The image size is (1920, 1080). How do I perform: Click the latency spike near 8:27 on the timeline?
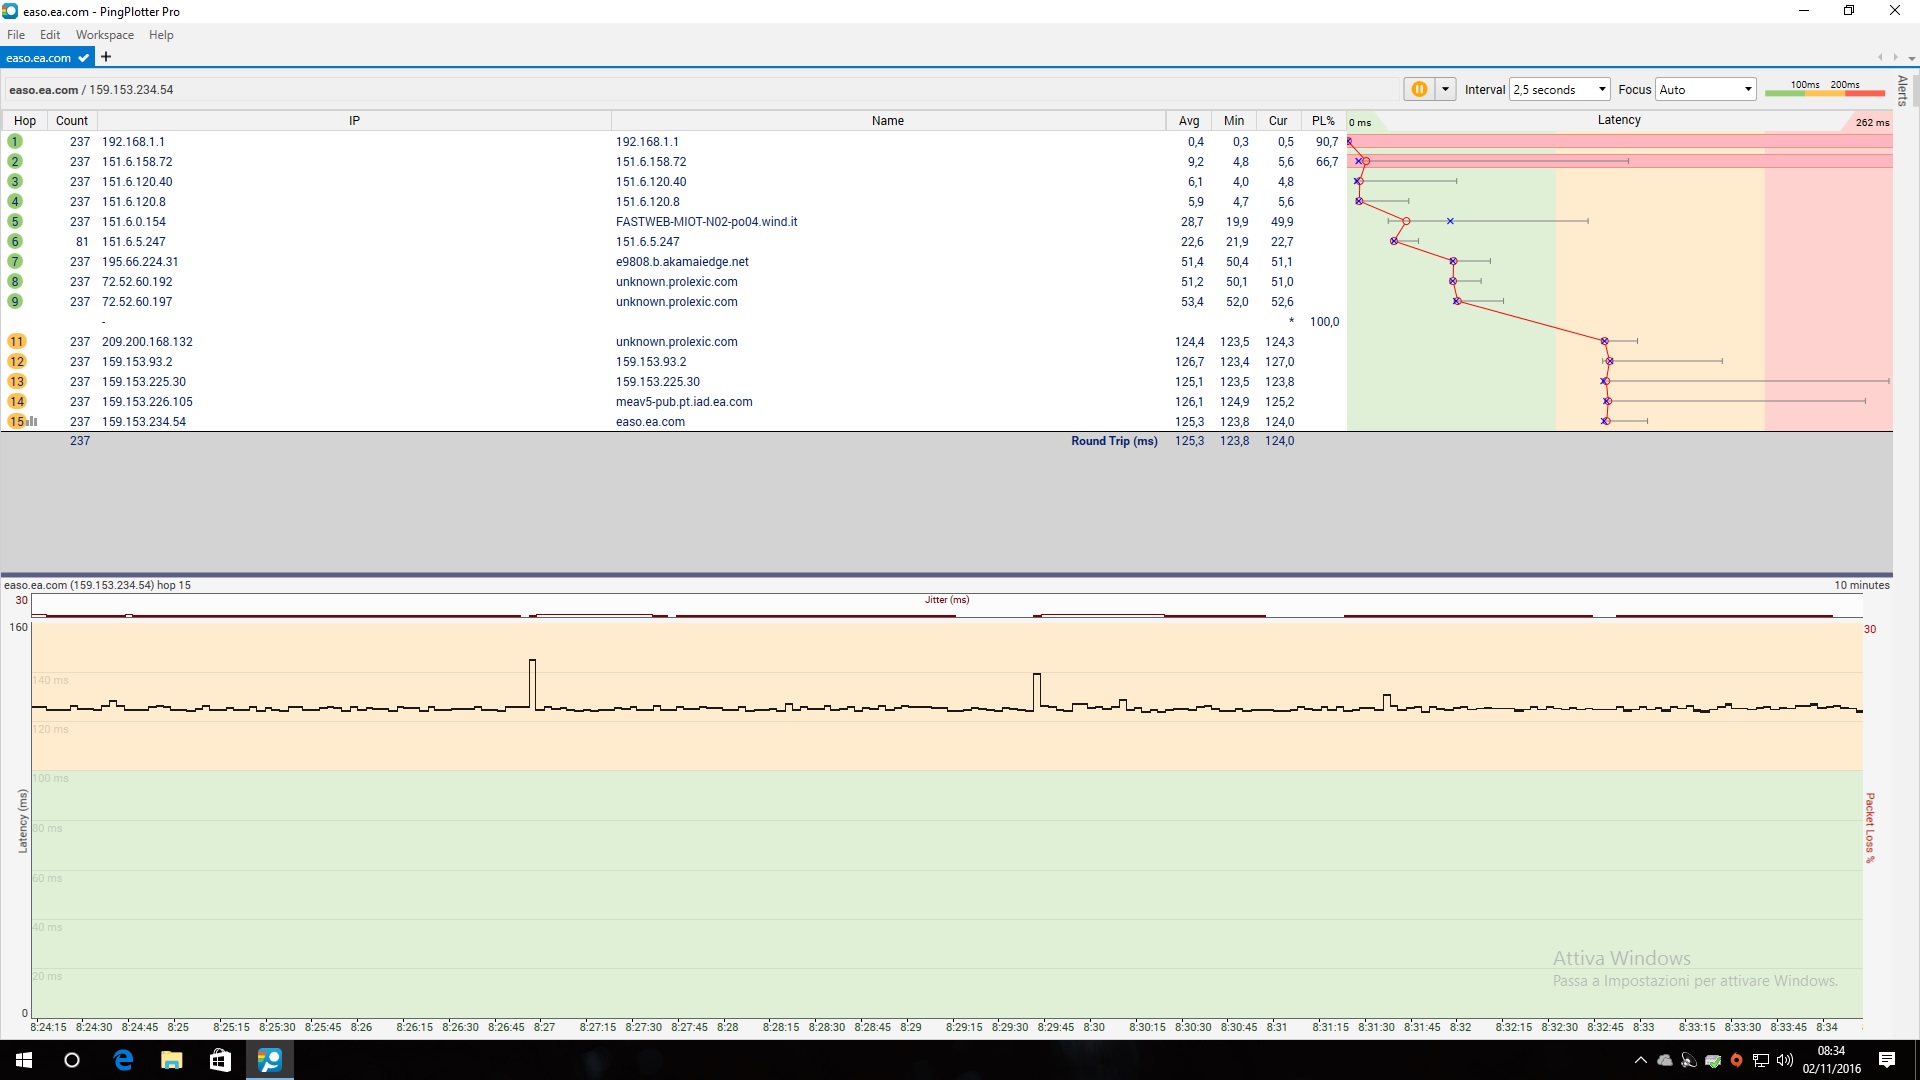pos(533,684)
